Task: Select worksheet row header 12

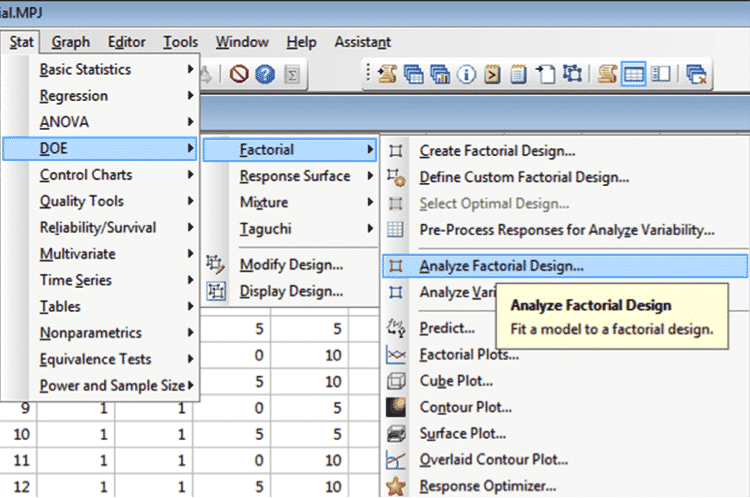Action: point(19,487)
